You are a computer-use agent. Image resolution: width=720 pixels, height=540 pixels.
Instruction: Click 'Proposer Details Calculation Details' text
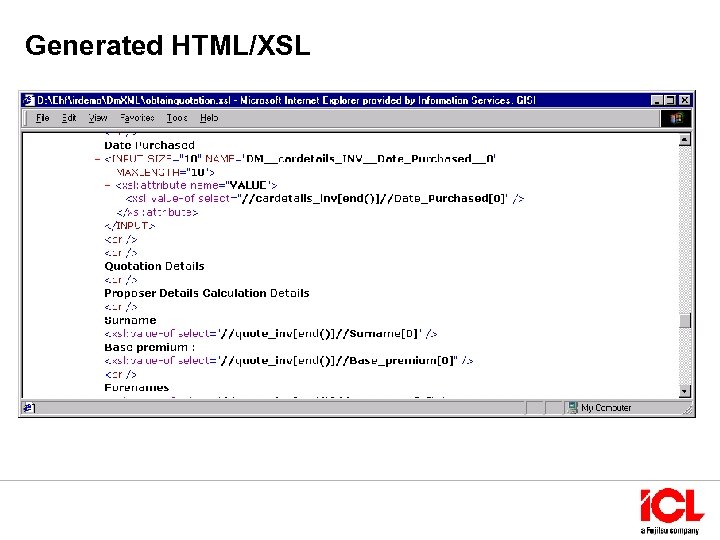point(207,293)
